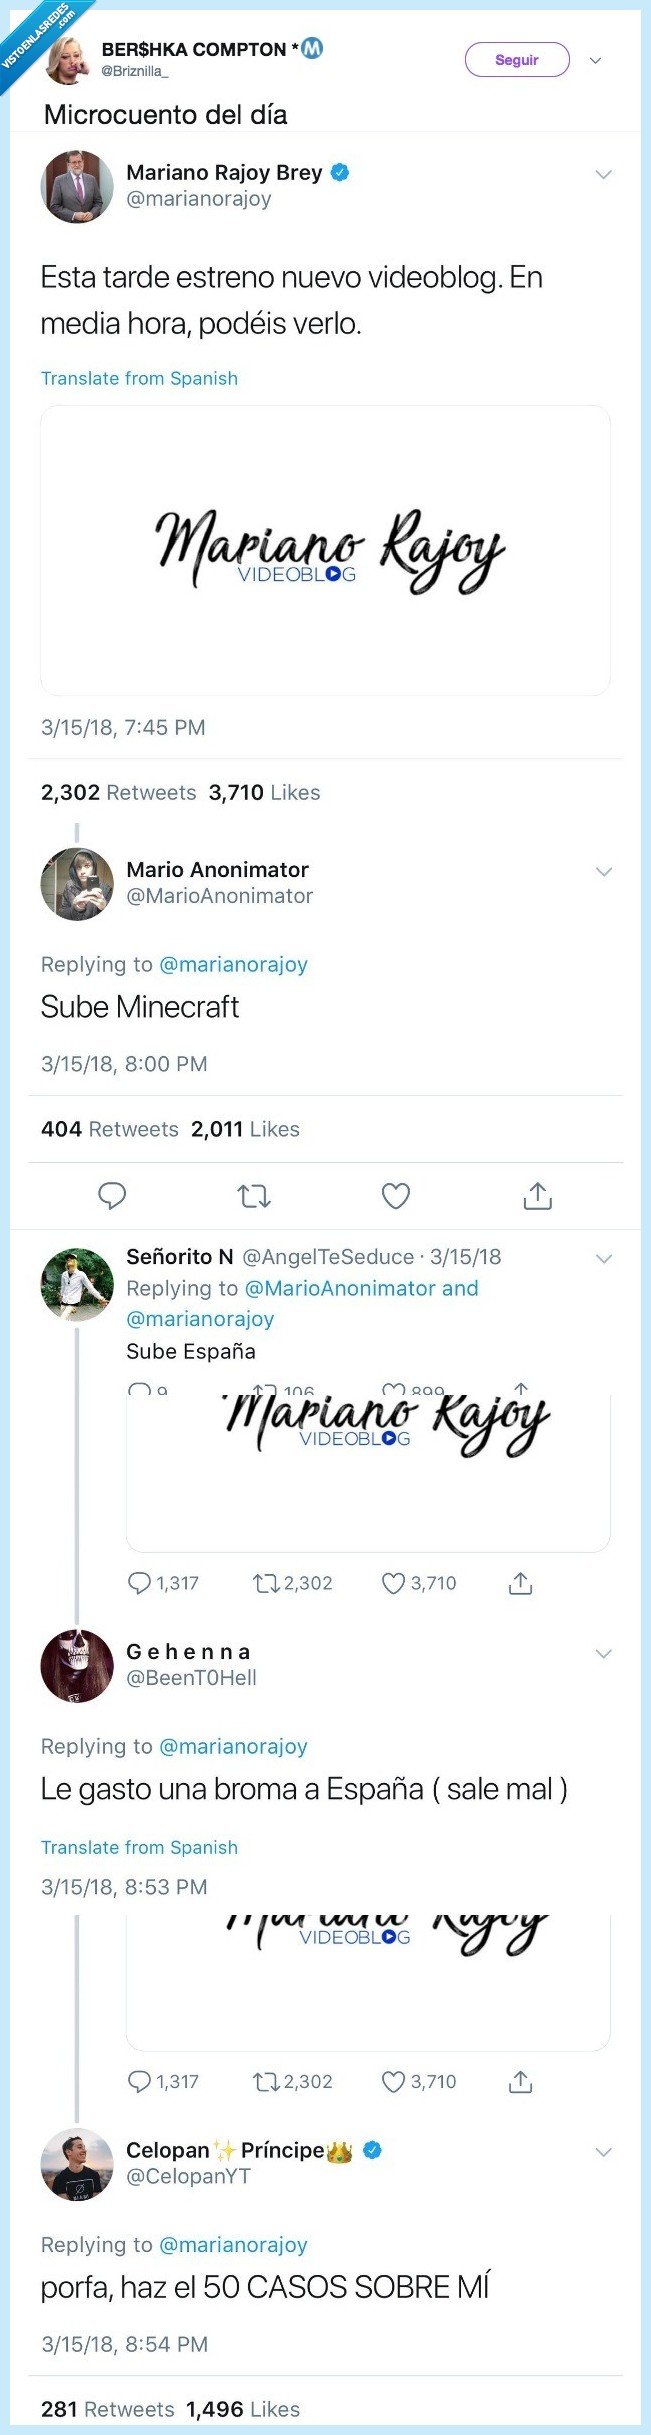
Task: Click the retweet icon under Sube Minecraft tweet
Action: coord(254,1195)
